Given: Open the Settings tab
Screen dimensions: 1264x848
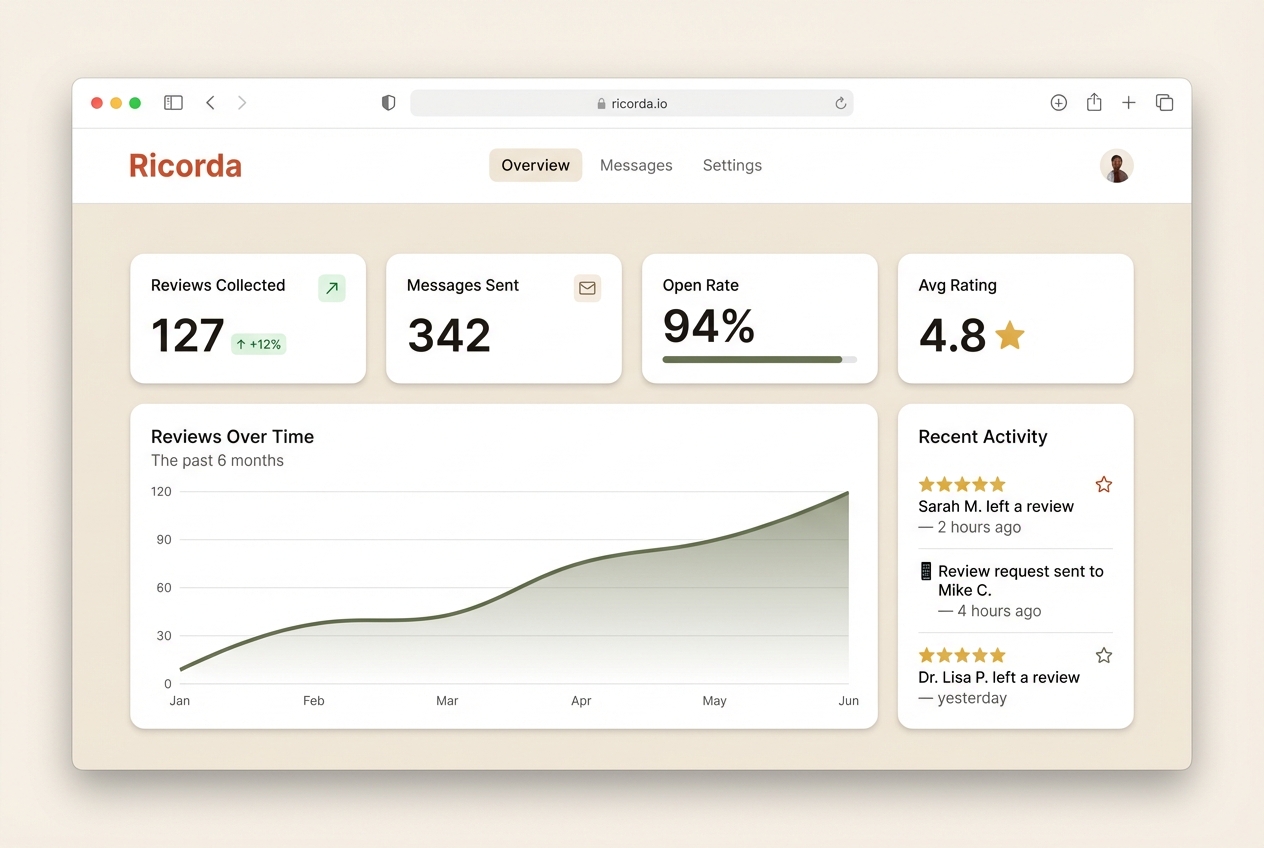Looking at the screenshot, I should point(732,165).
